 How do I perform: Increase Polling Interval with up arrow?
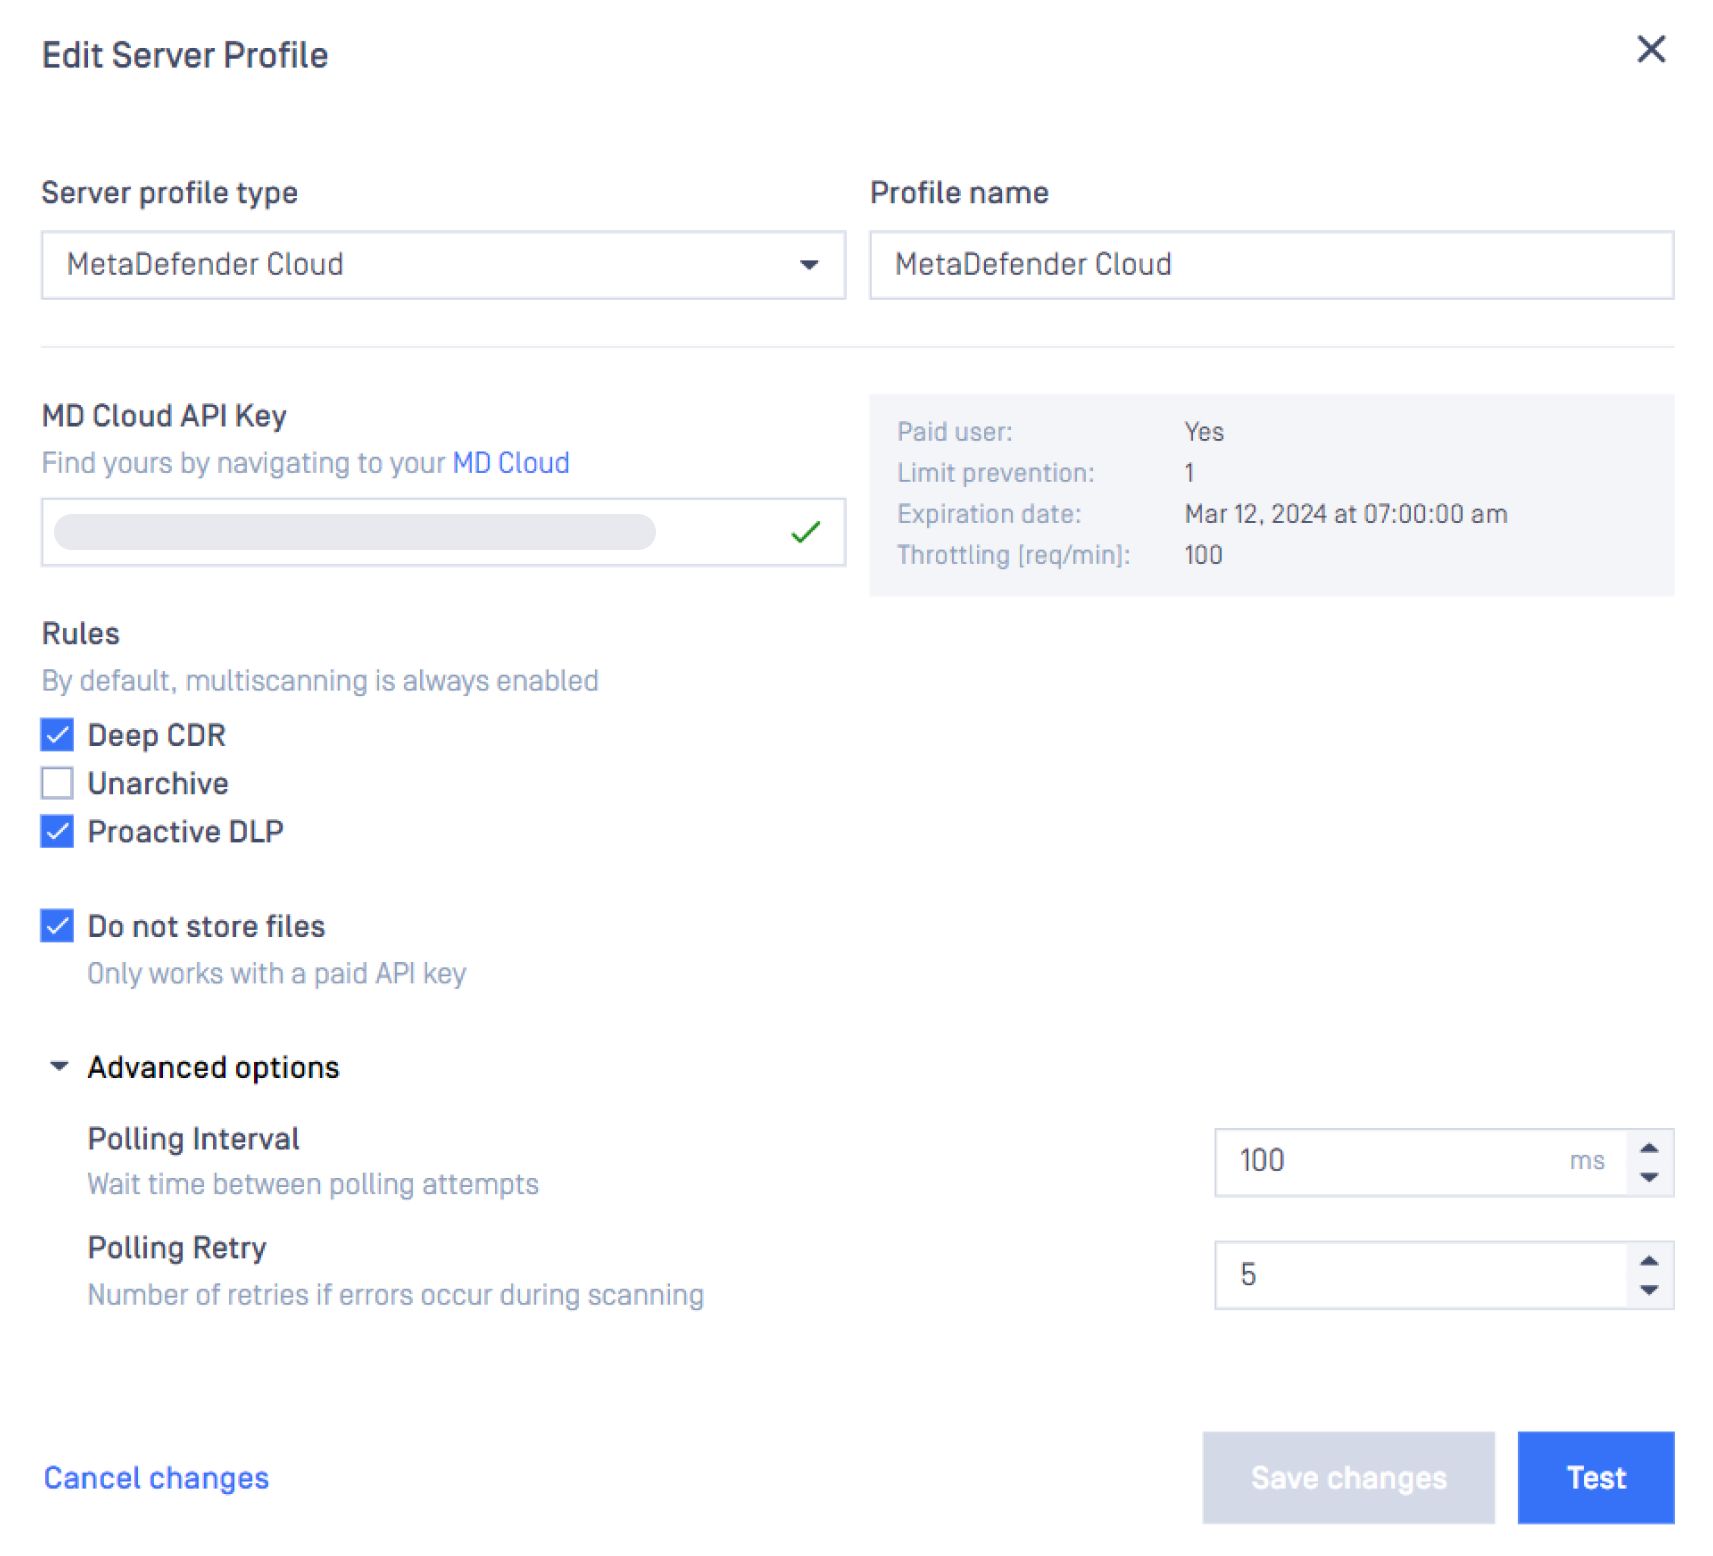coord(1649,1148)
